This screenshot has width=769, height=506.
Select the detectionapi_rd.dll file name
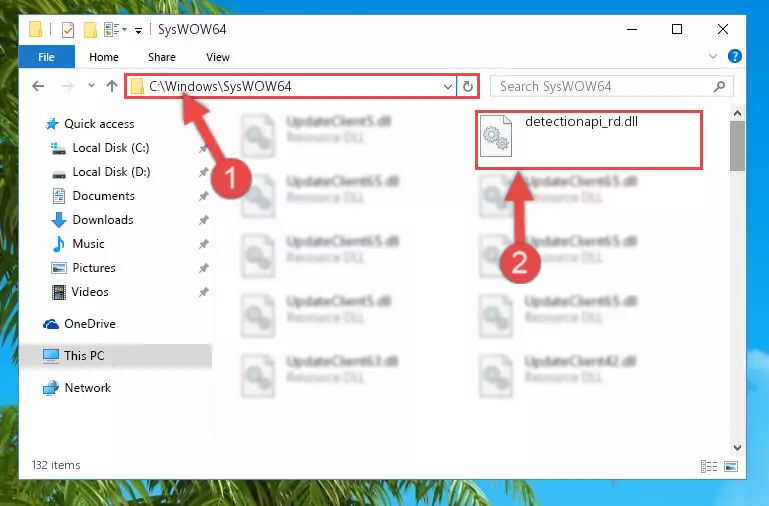pos(581,122)
